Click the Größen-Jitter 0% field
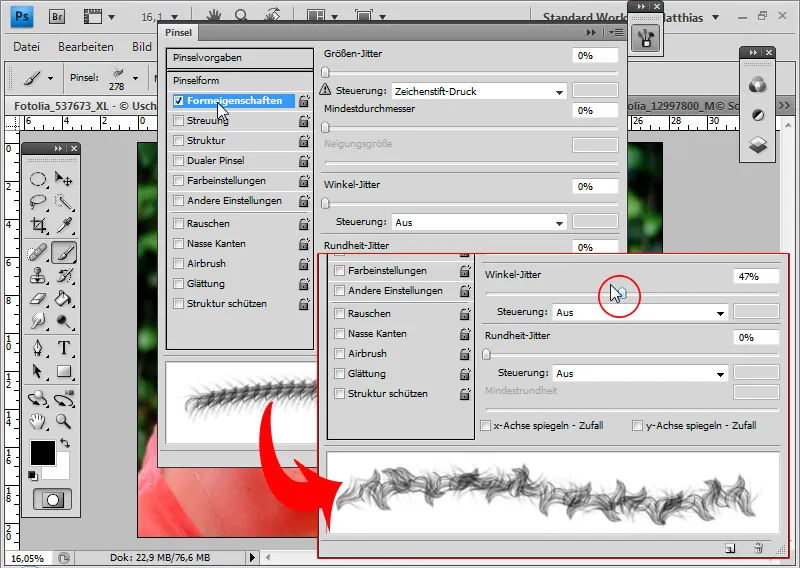The height and width of the screenshot is (568, 800). (595, 56)
